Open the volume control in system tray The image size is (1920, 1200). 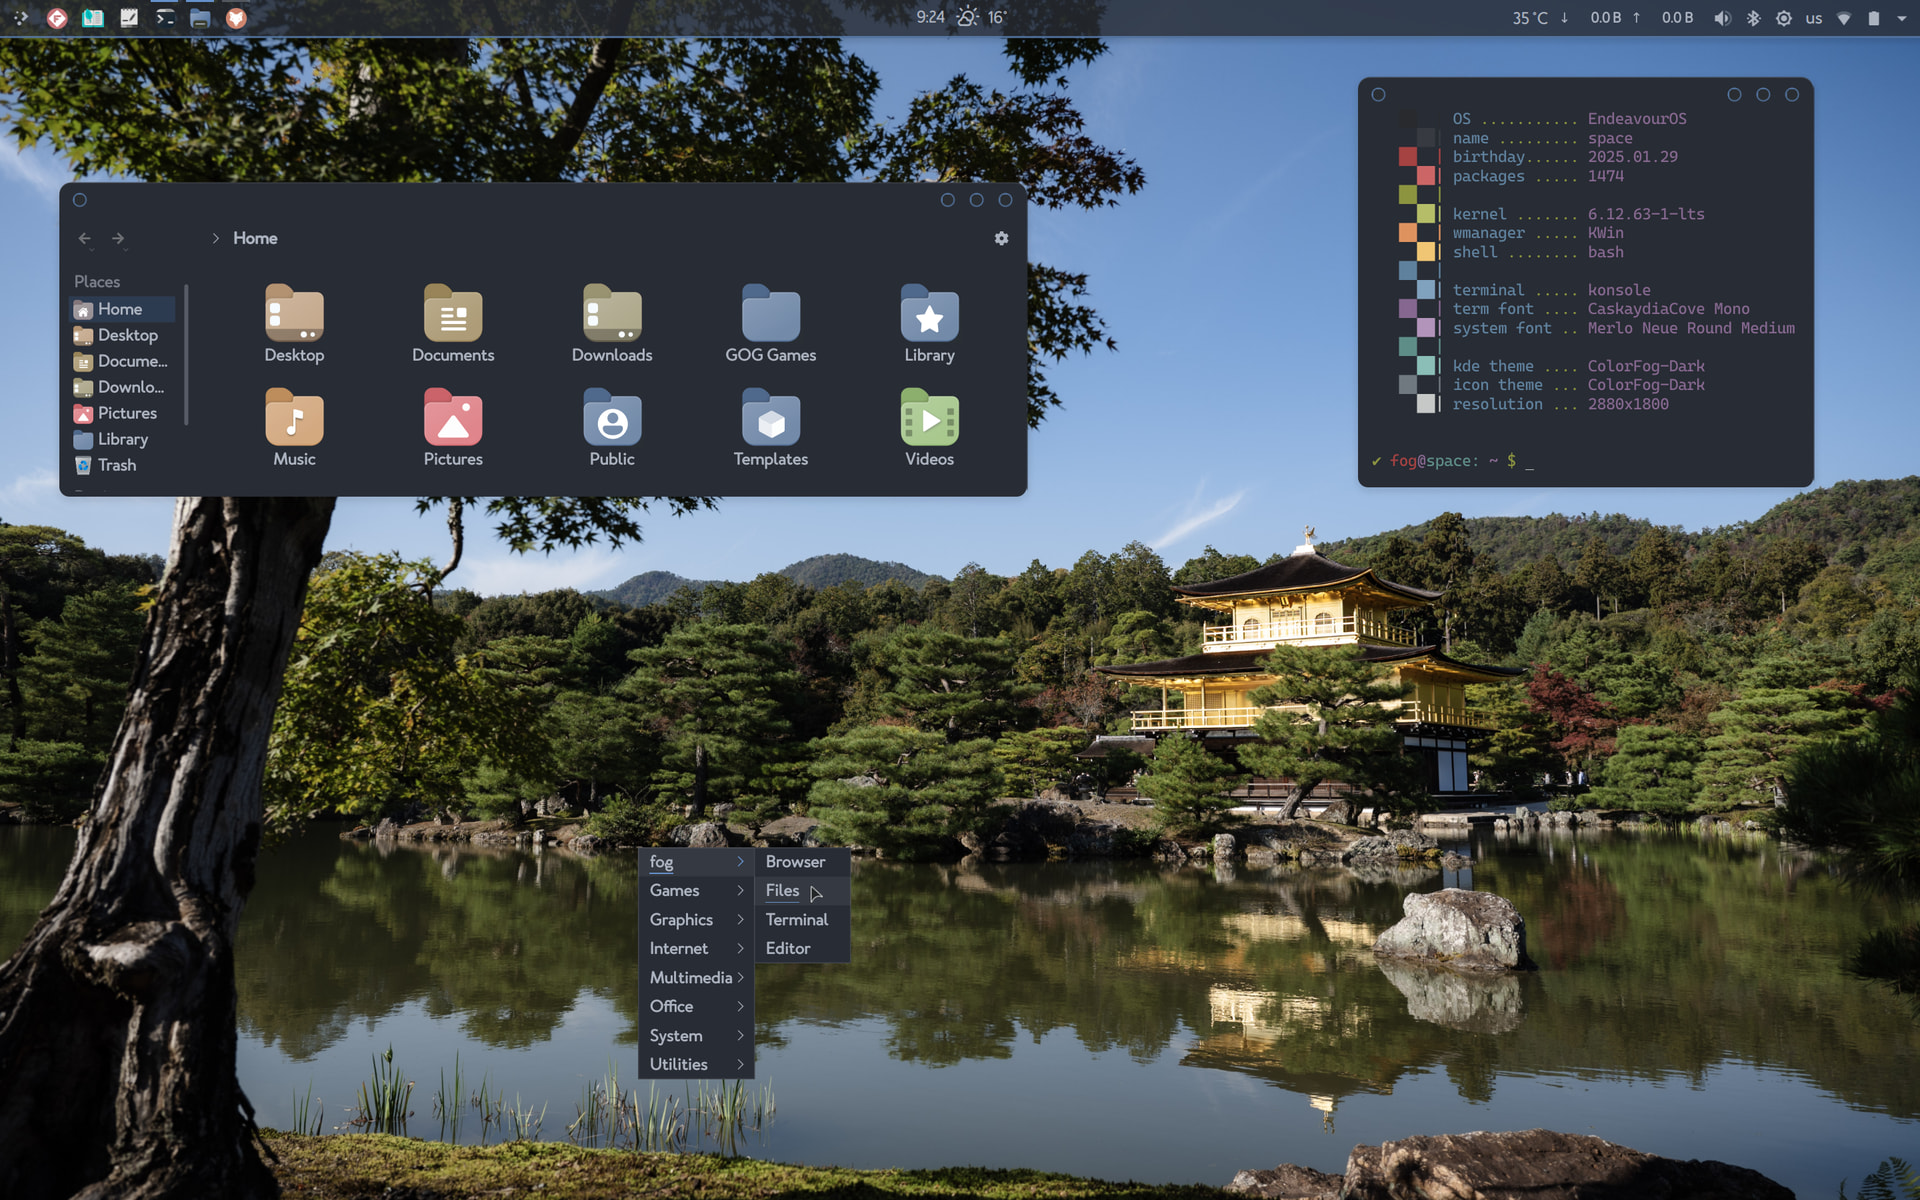(1722, 18)
